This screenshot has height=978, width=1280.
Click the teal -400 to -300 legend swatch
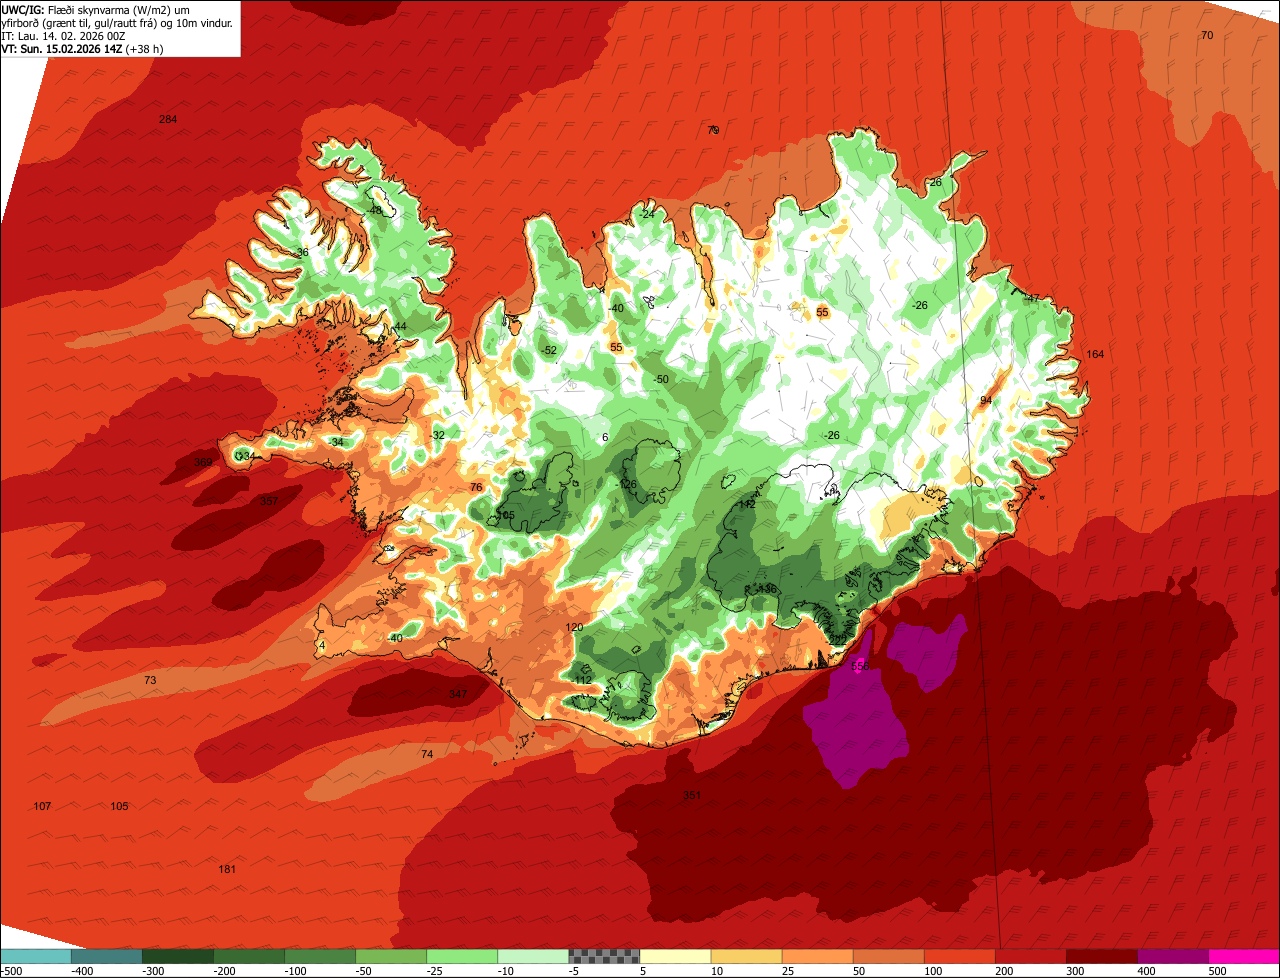coord(107,956)
